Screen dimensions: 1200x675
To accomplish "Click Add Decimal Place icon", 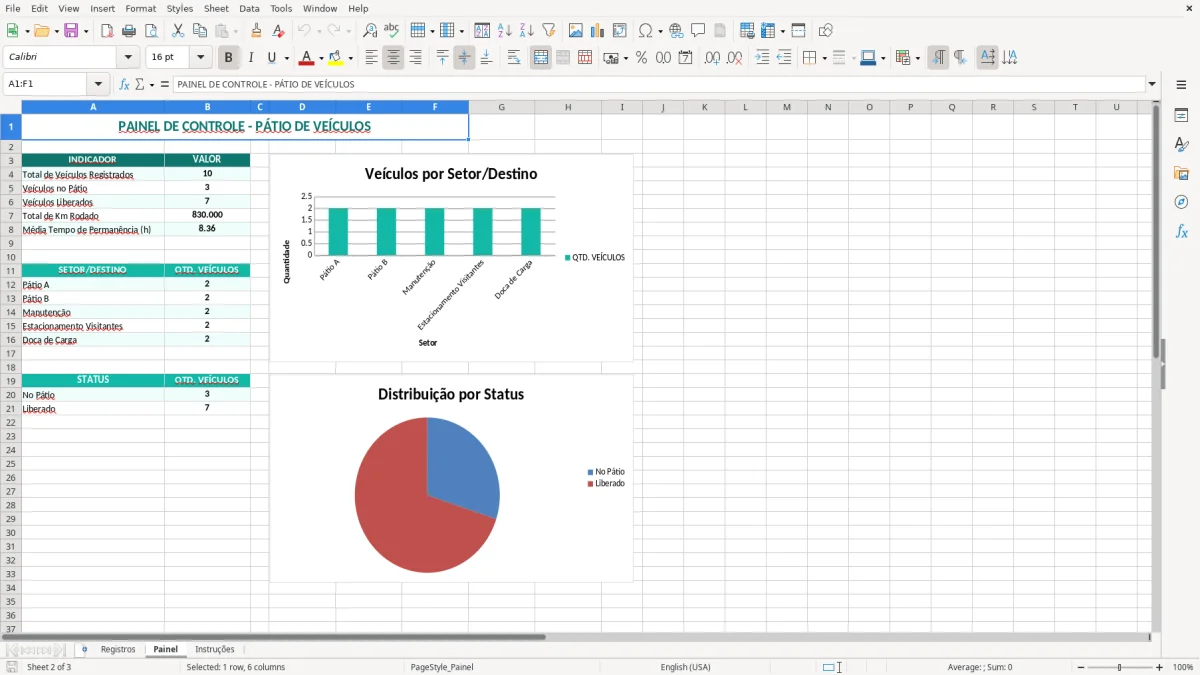I will (712, 58).
